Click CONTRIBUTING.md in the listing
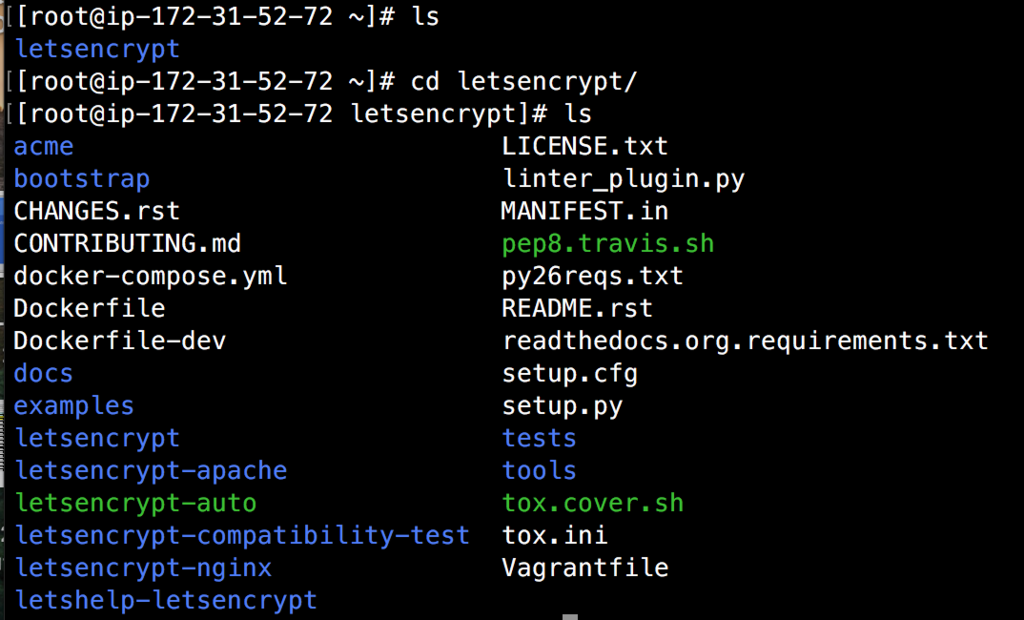Viewport: 1024px width, 620px height. tap(127, 244)
